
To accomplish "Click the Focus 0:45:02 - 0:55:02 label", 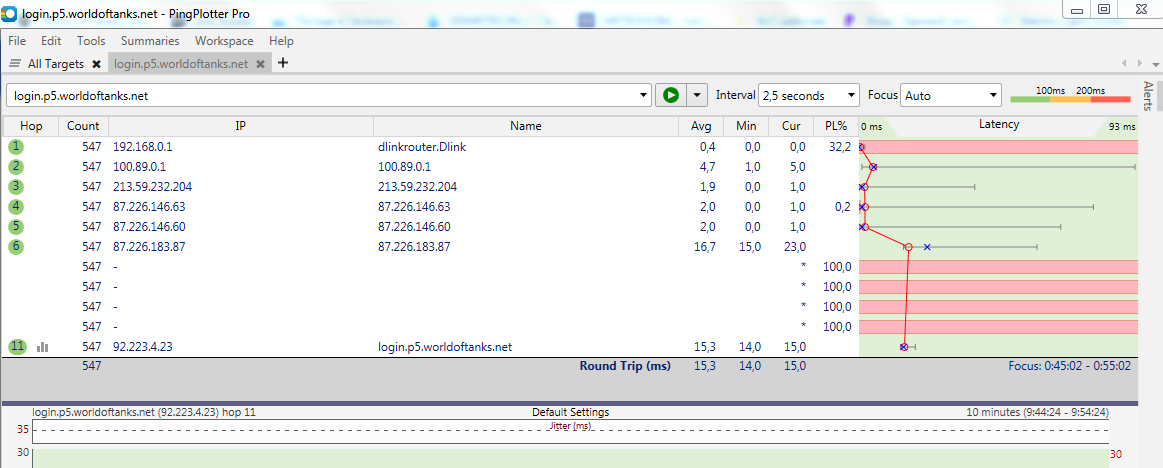I will [1069, 366].
